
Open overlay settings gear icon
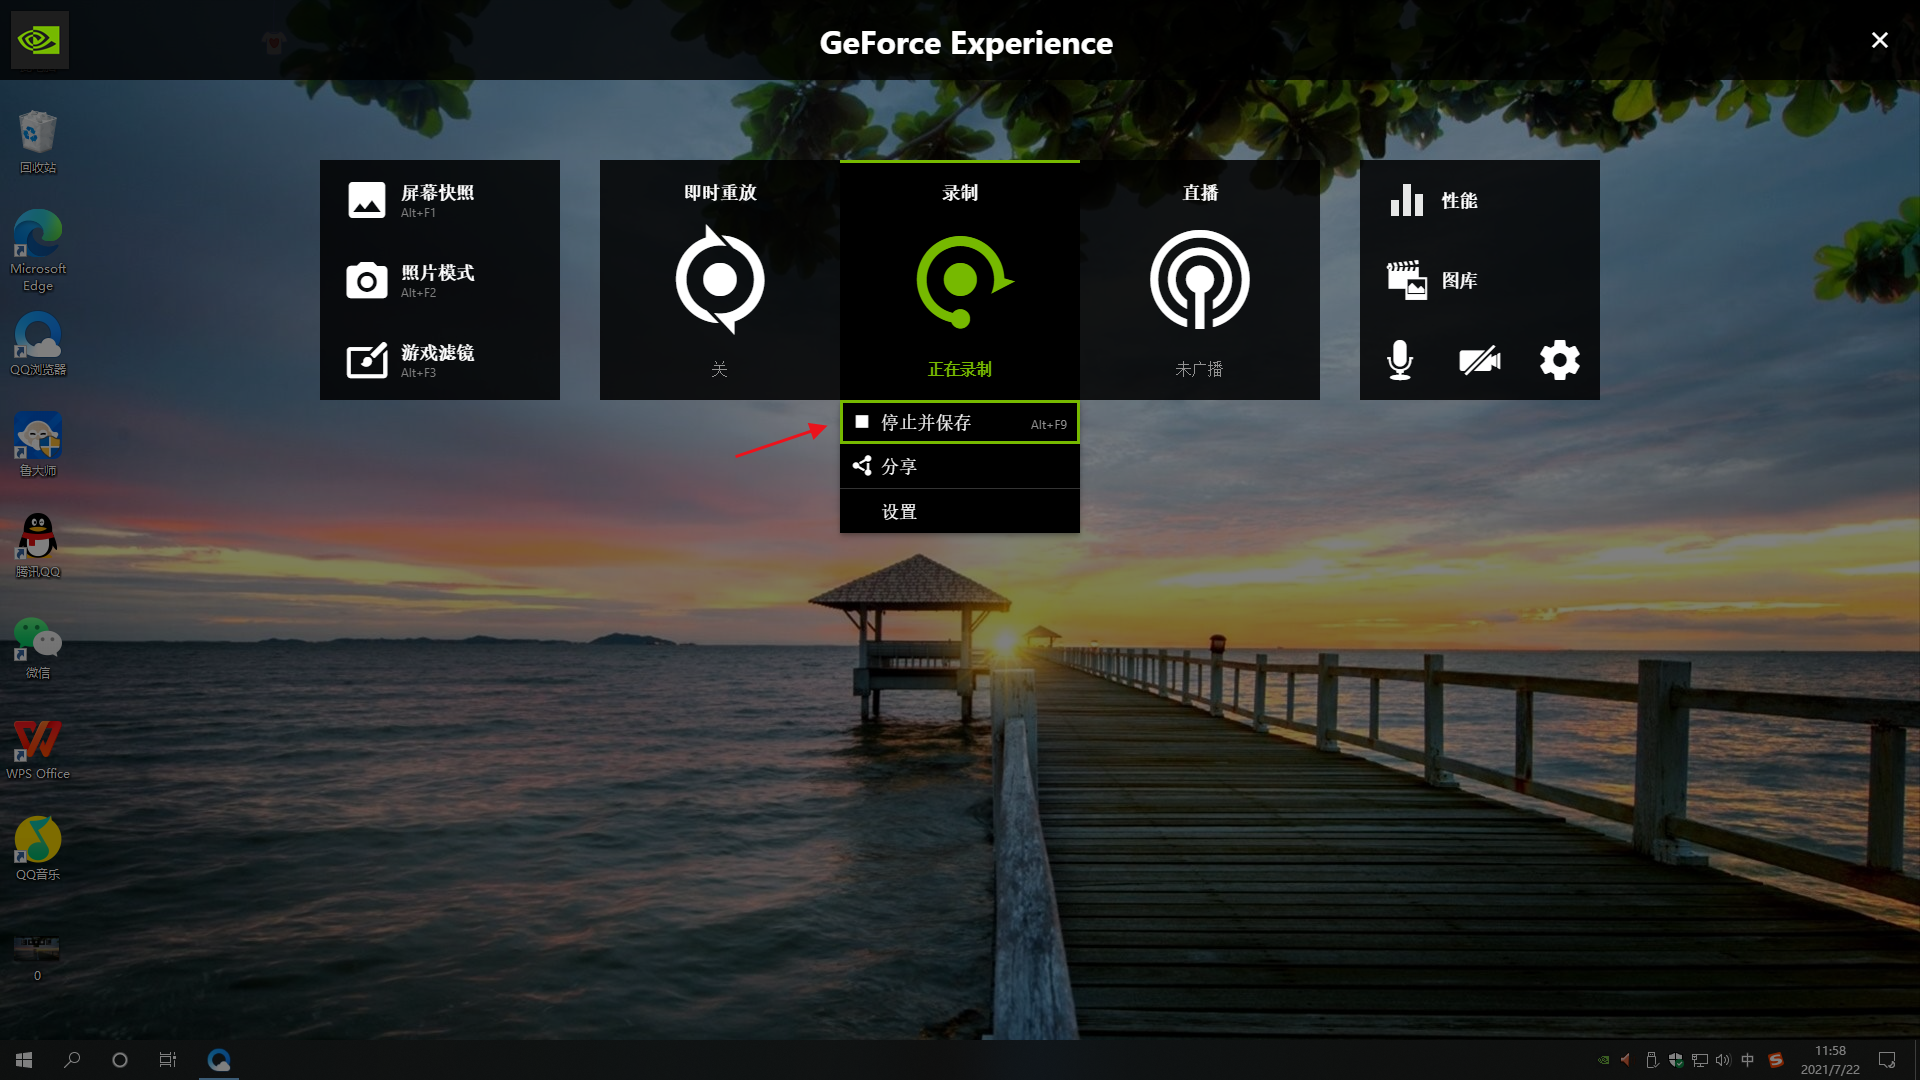point(1559,360)
